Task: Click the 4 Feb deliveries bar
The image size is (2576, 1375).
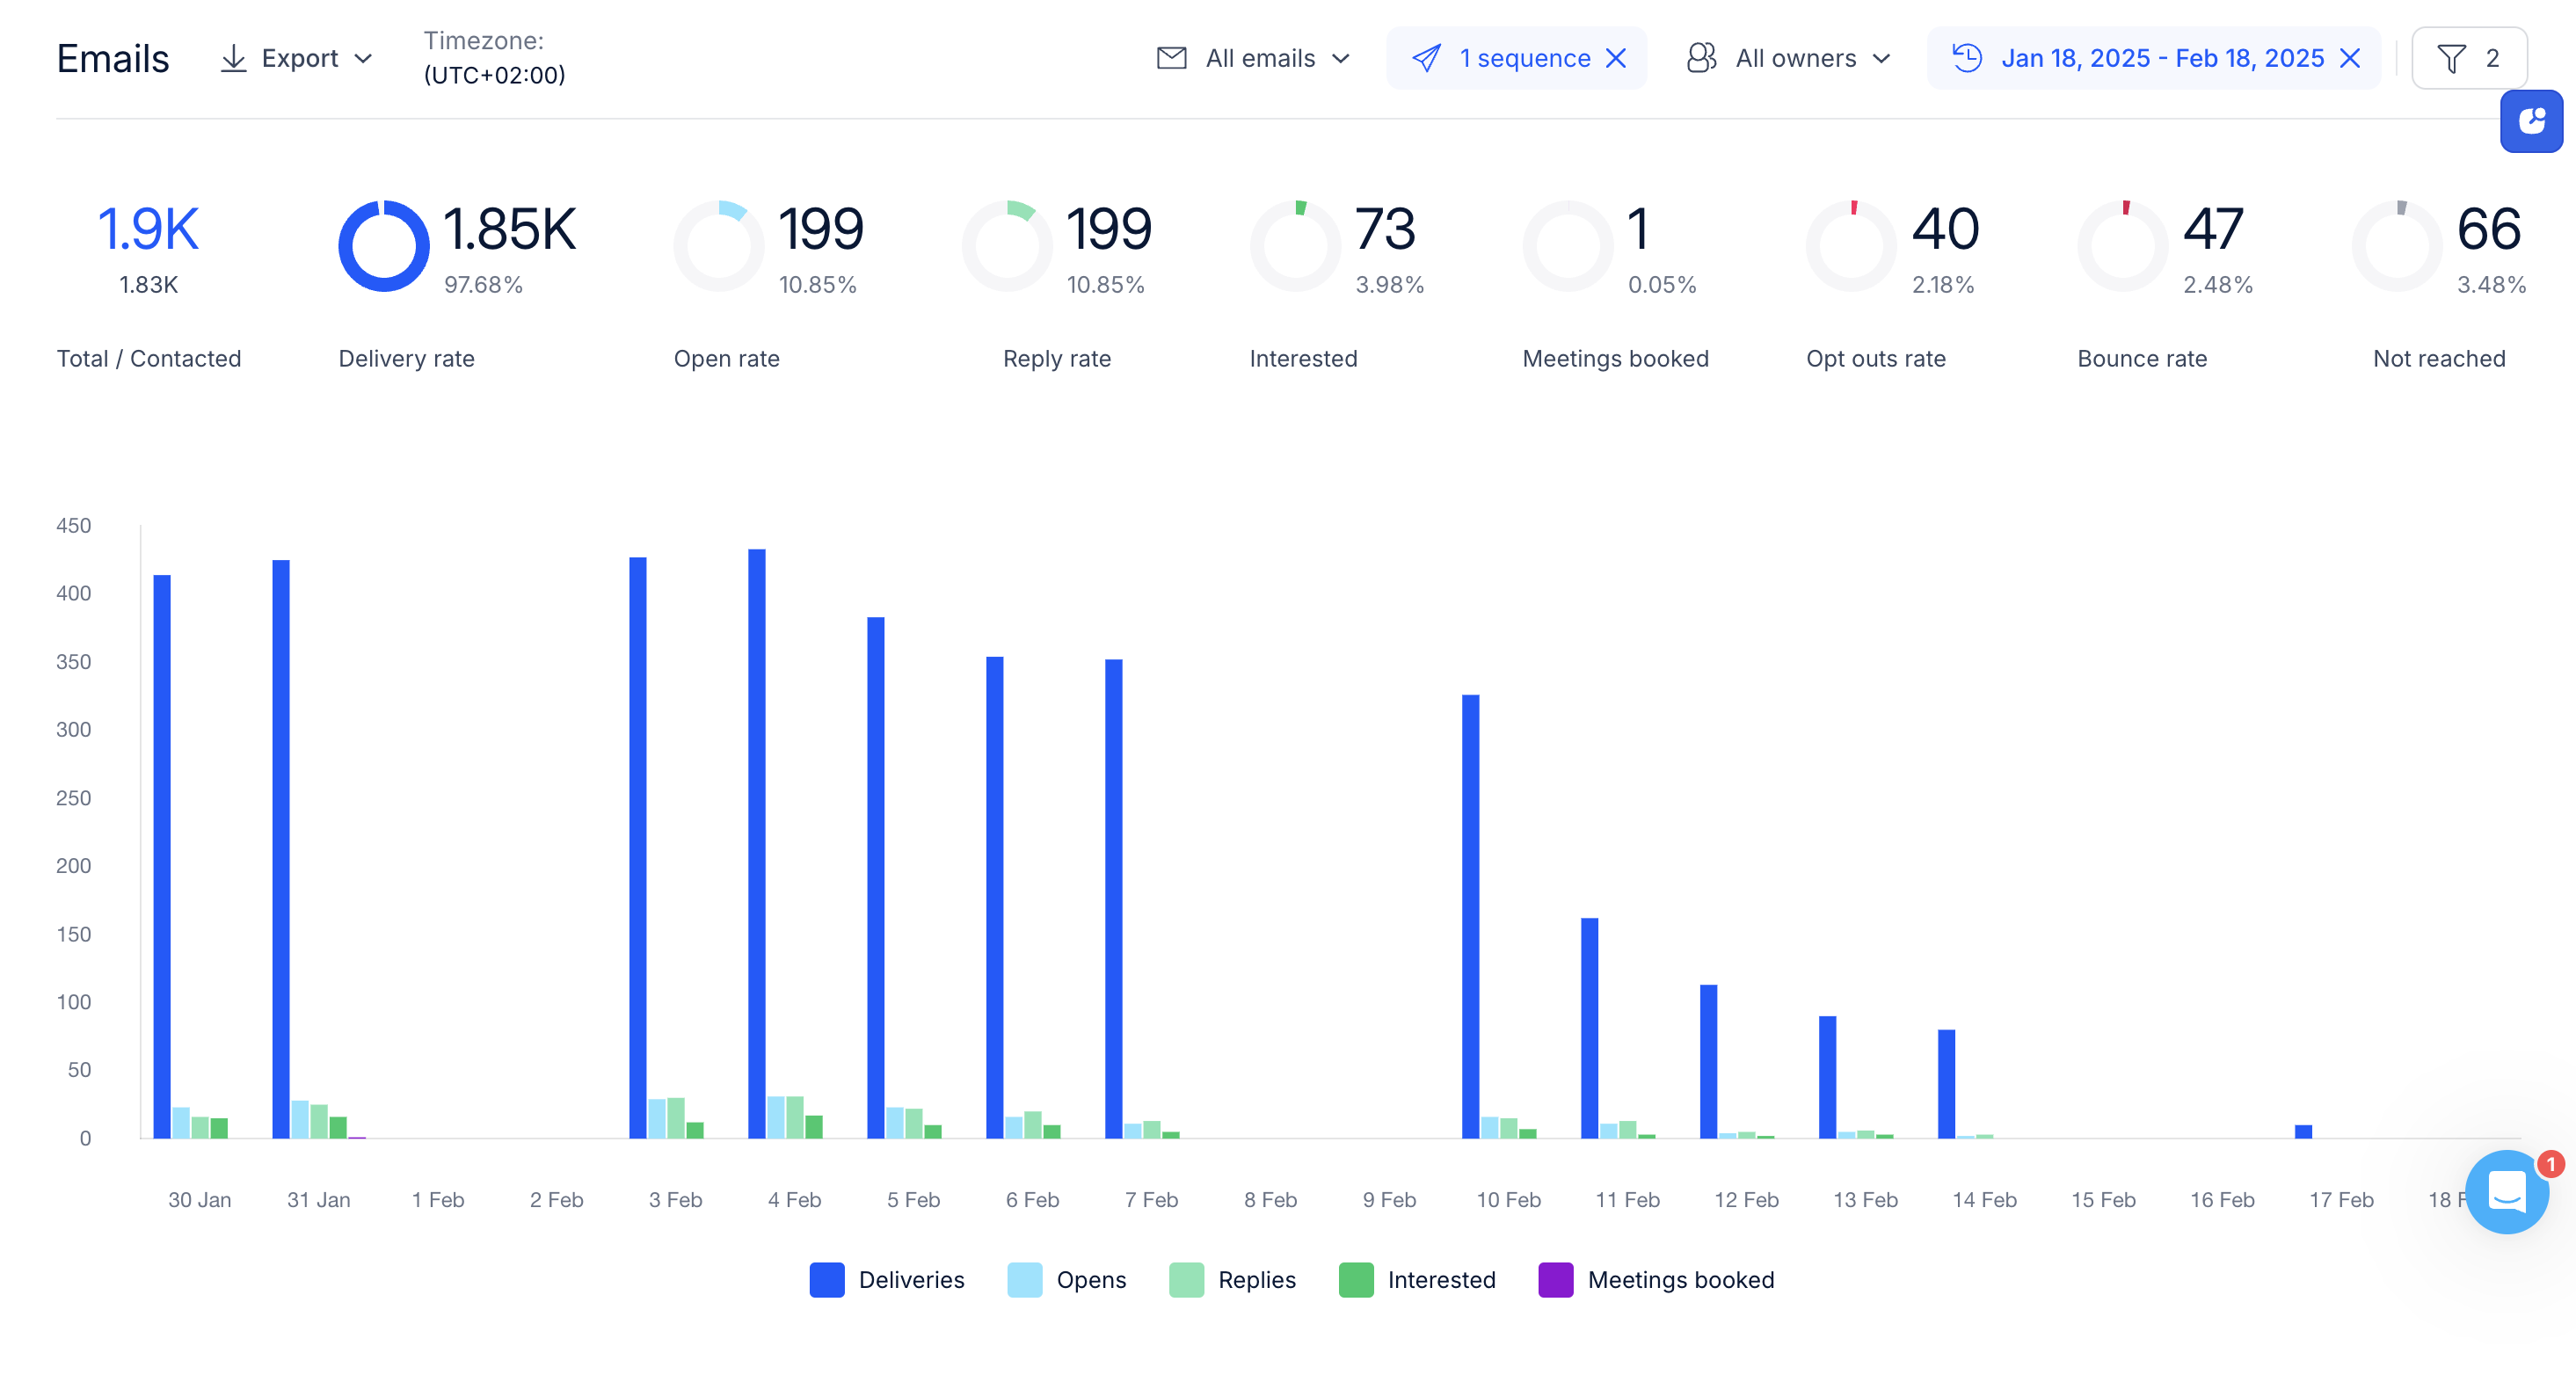Action: pyautogui.click(x=757, y=844)
